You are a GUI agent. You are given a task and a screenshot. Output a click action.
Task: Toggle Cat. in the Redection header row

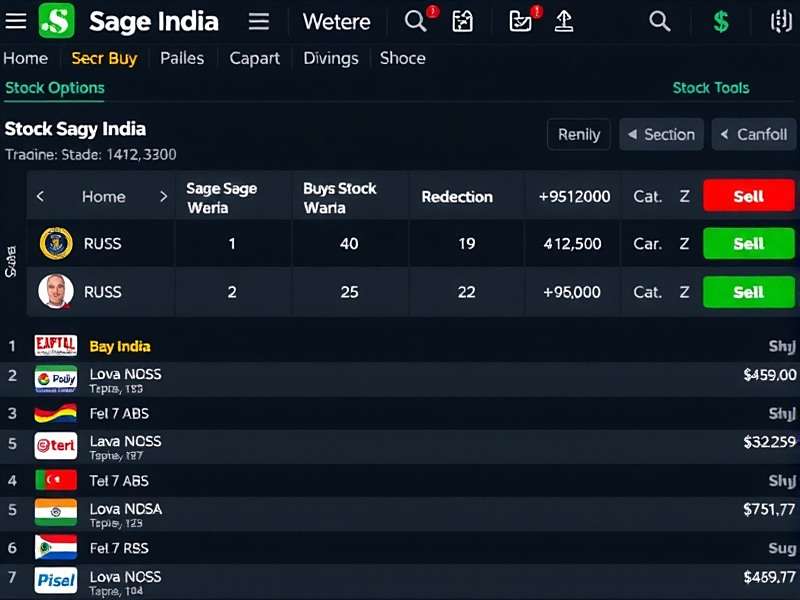pyautogui.click(x=648, y=196)
